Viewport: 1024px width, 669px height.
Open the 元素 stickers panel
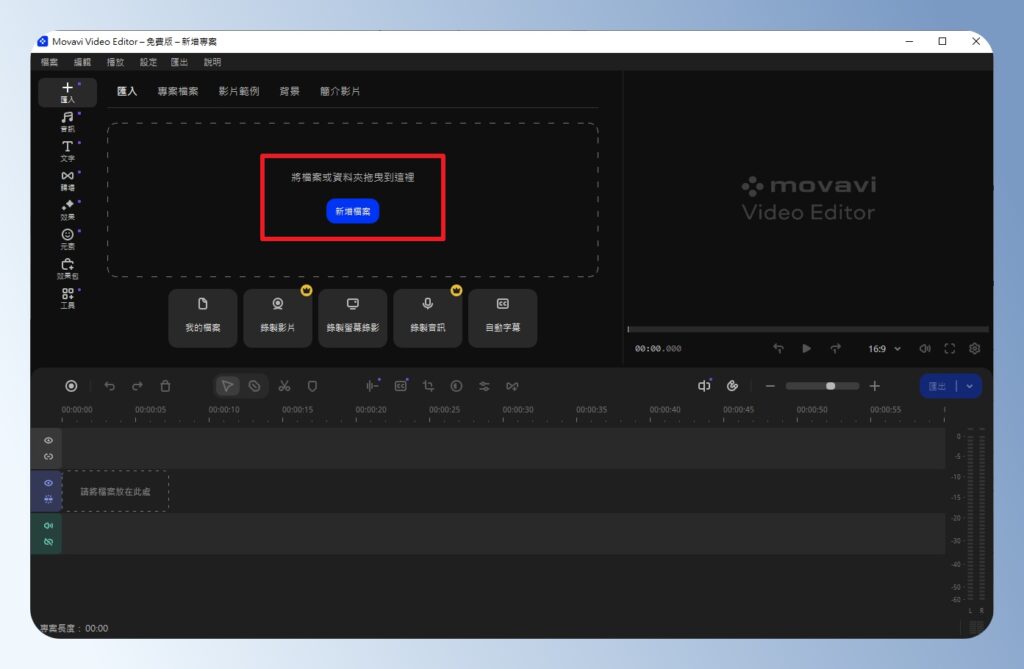[67, 237]
